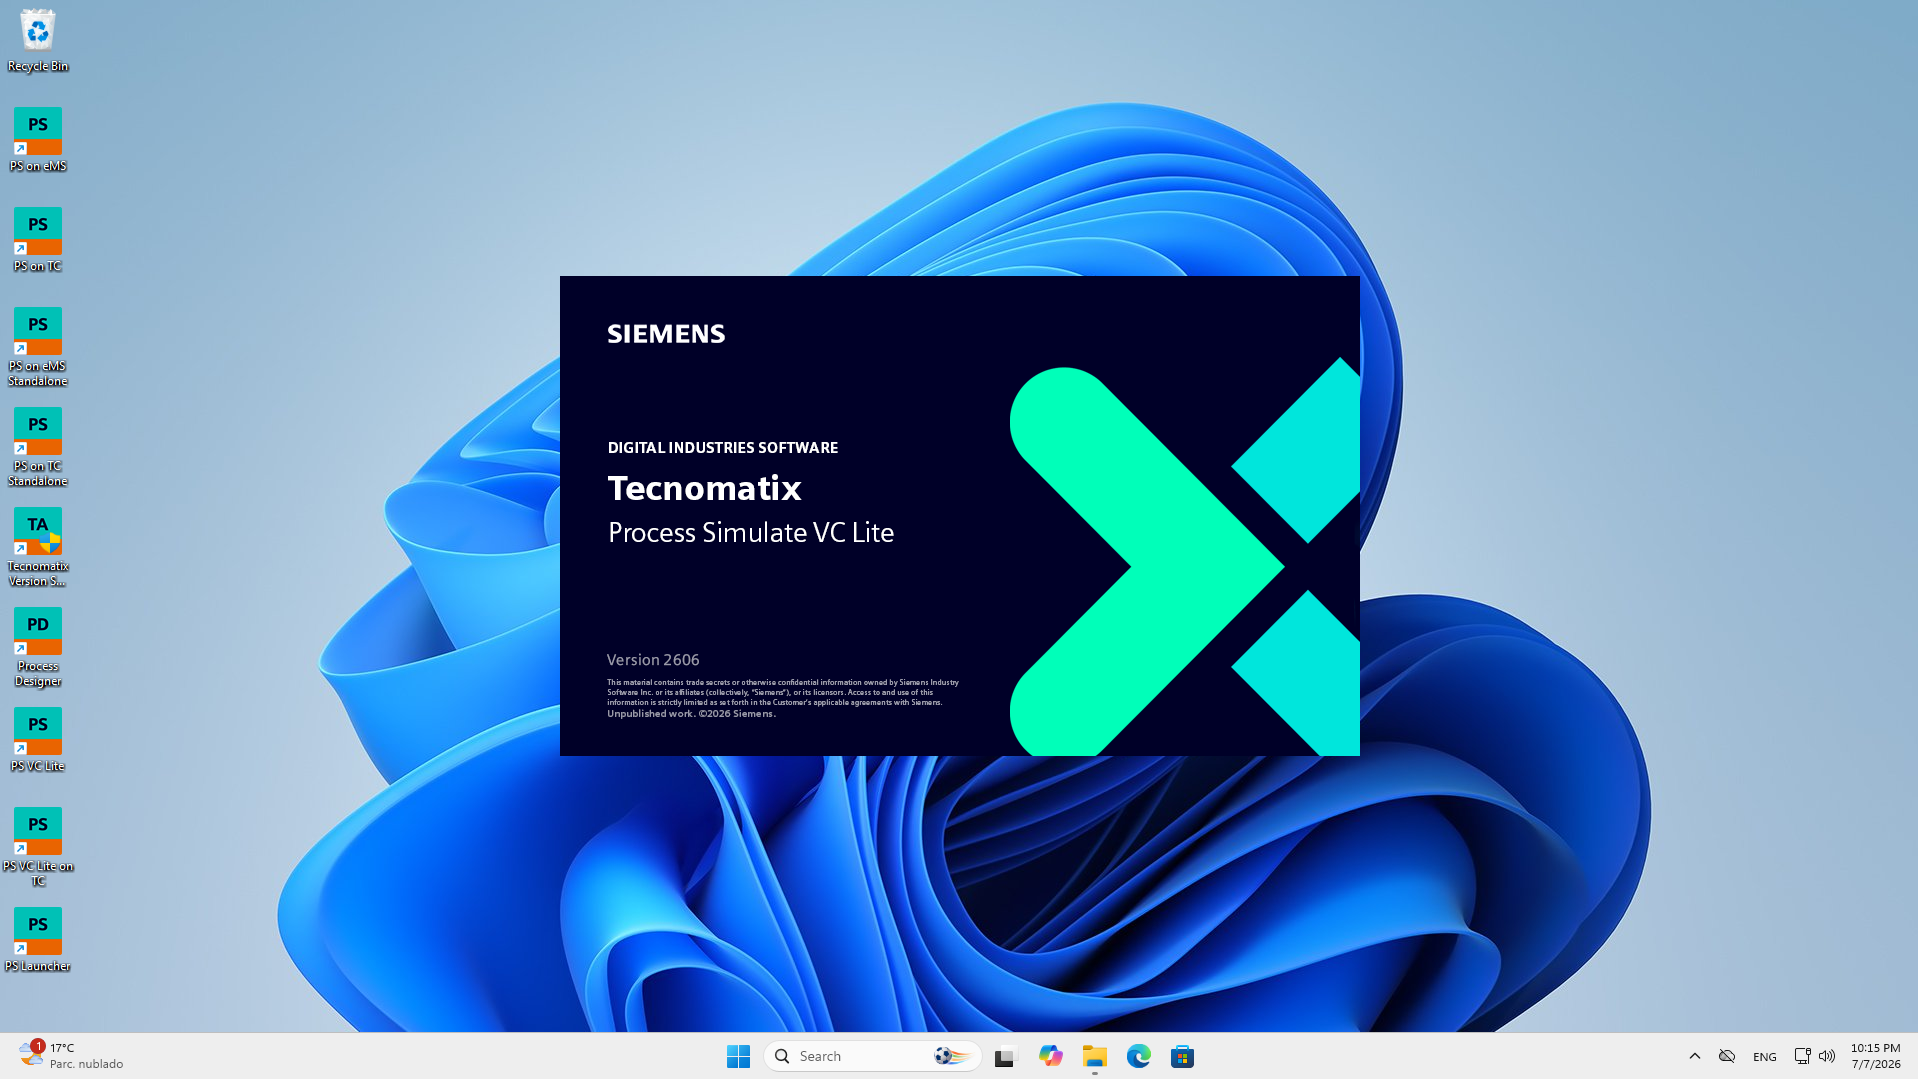The width and height of the screenshot is (1918, 1079).
Task: Show hidden system tray icons
Action: point(1695,1056)
